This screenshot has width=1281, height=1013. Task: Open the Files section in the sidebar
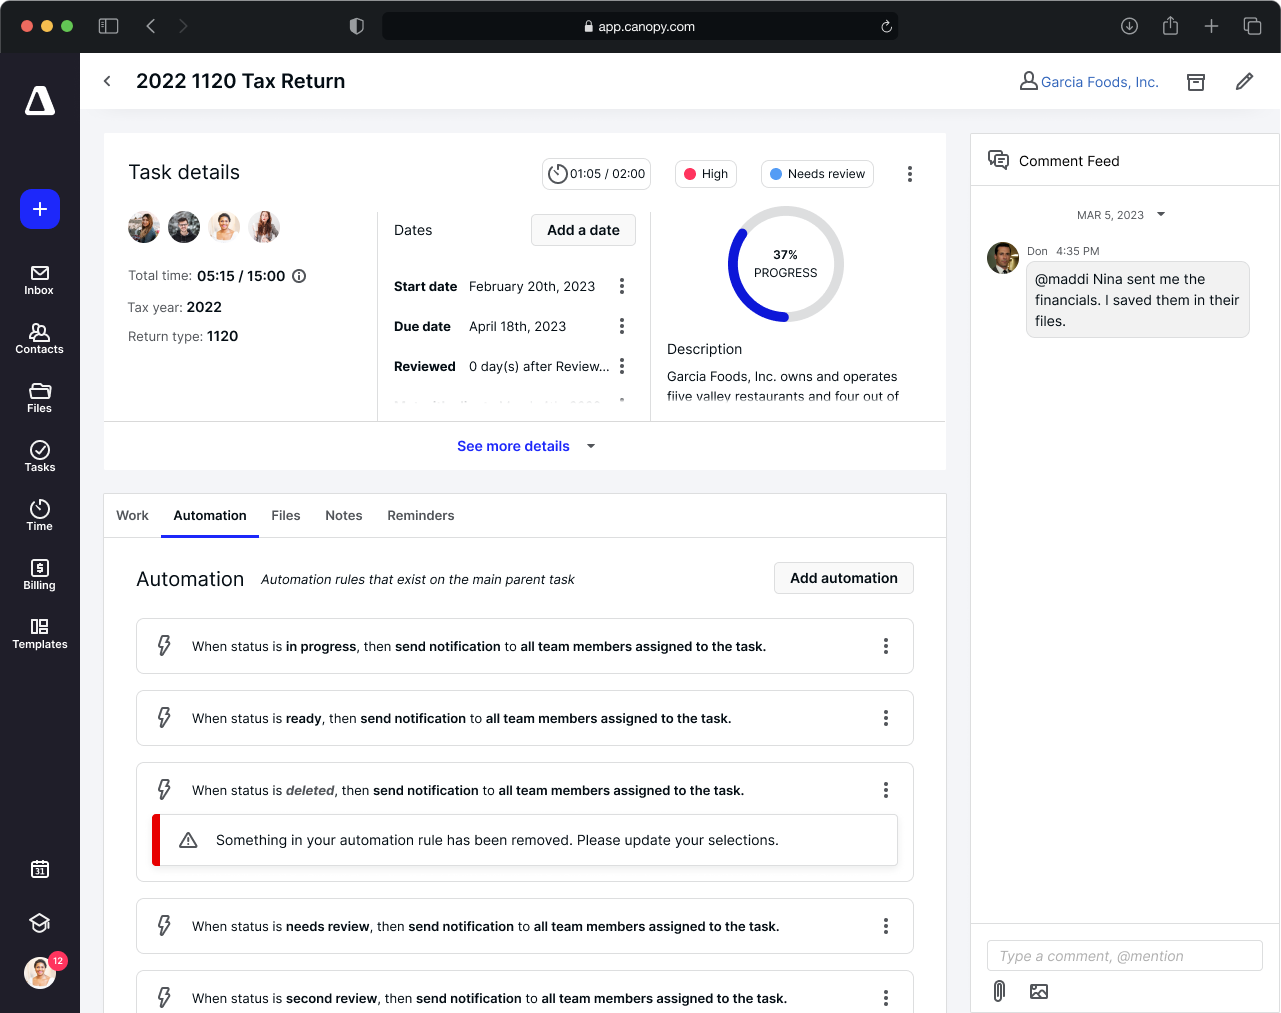point(39,396)
